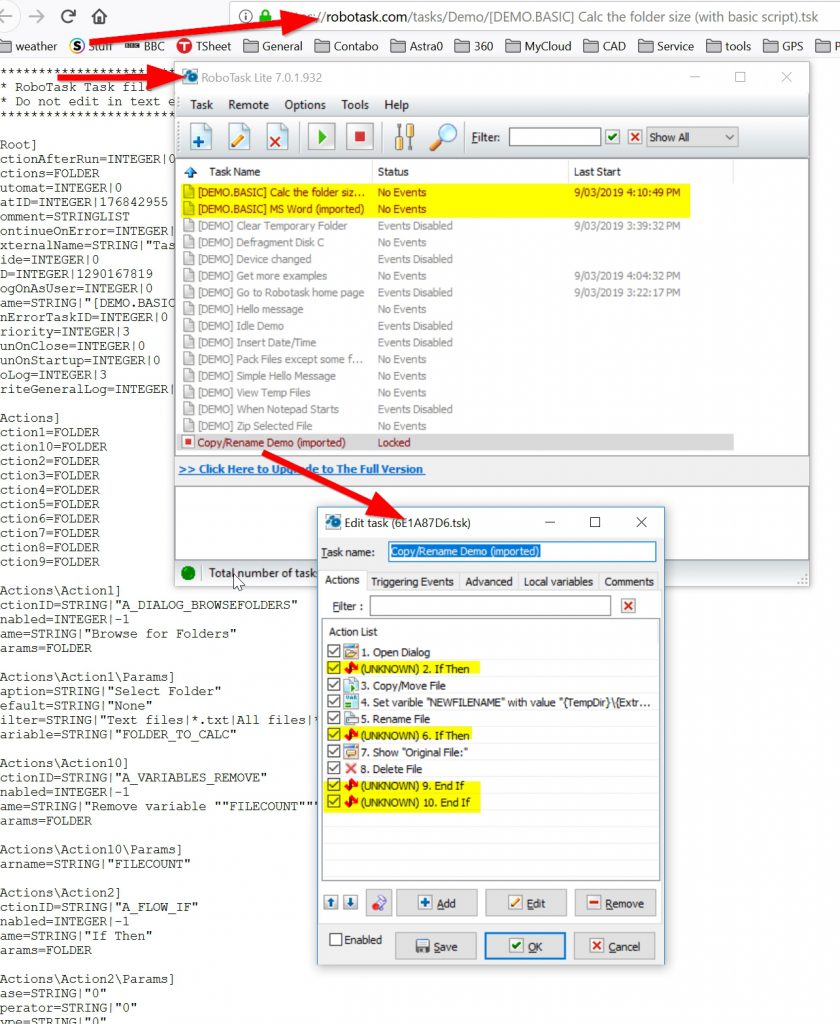Screen dimensions: 840x1024
Task: Uncheck the "1. Open Dialog" action
Action: point(334,652)
